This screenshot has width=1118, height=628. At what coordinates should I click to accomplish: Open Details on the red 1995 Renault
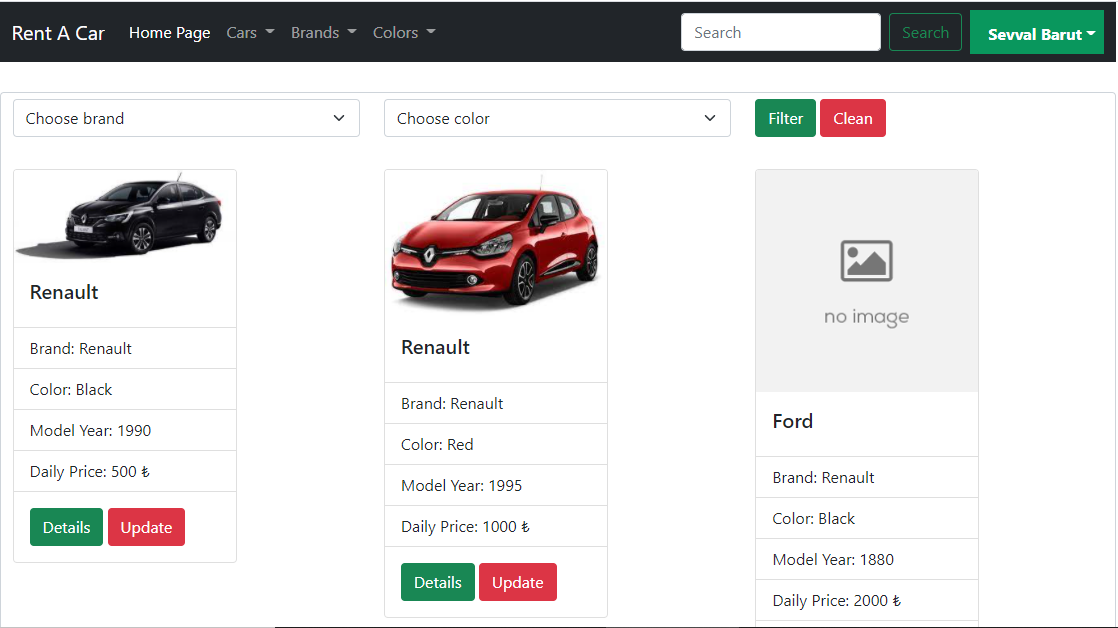[437, 582]
